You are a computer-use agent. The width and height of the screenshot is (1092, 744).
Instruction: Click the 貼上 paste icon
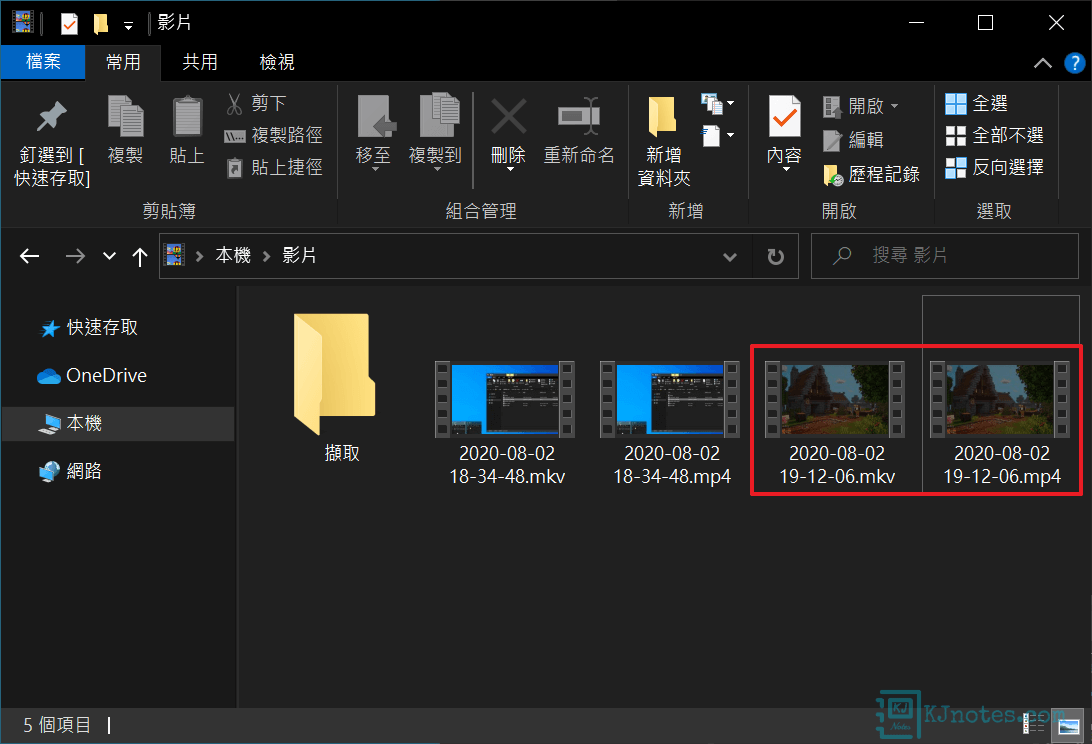[x=187, y=118]
